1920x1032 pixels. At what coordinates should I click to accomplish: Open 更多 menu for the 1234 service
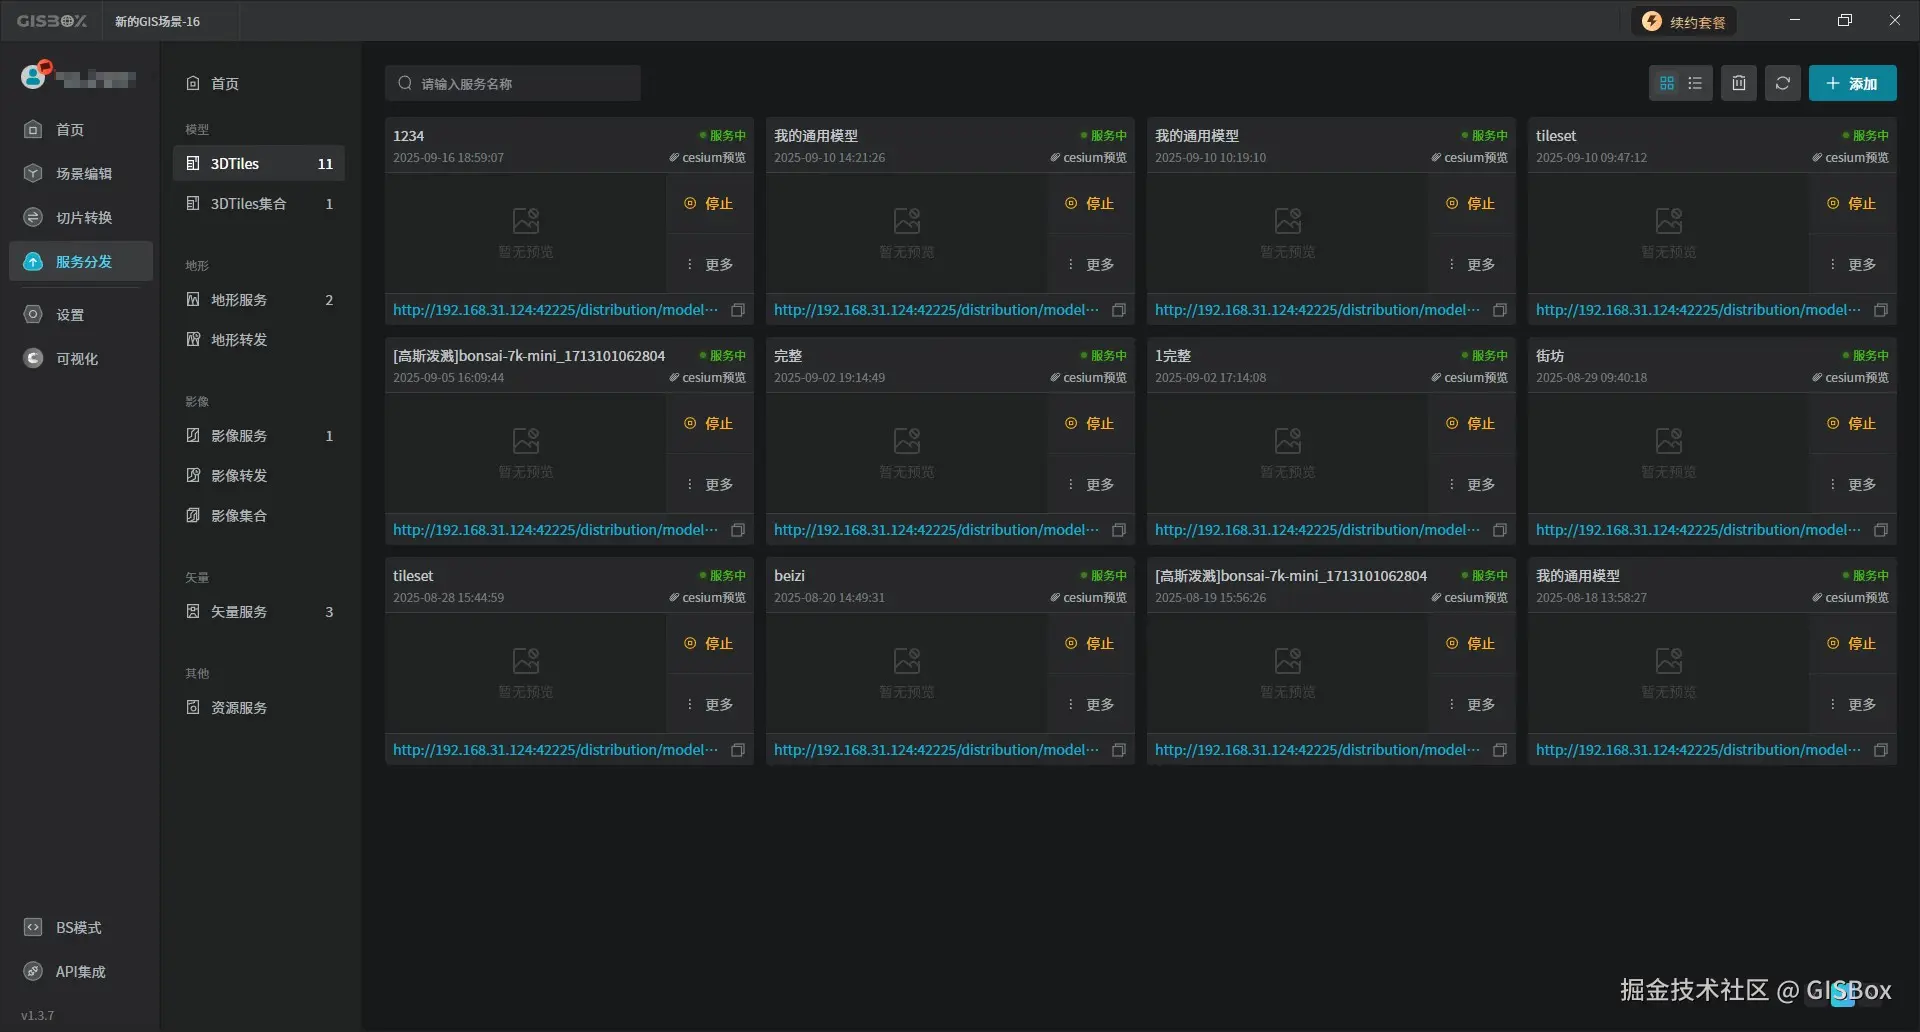pyautogui.click(x=709, y=265)
